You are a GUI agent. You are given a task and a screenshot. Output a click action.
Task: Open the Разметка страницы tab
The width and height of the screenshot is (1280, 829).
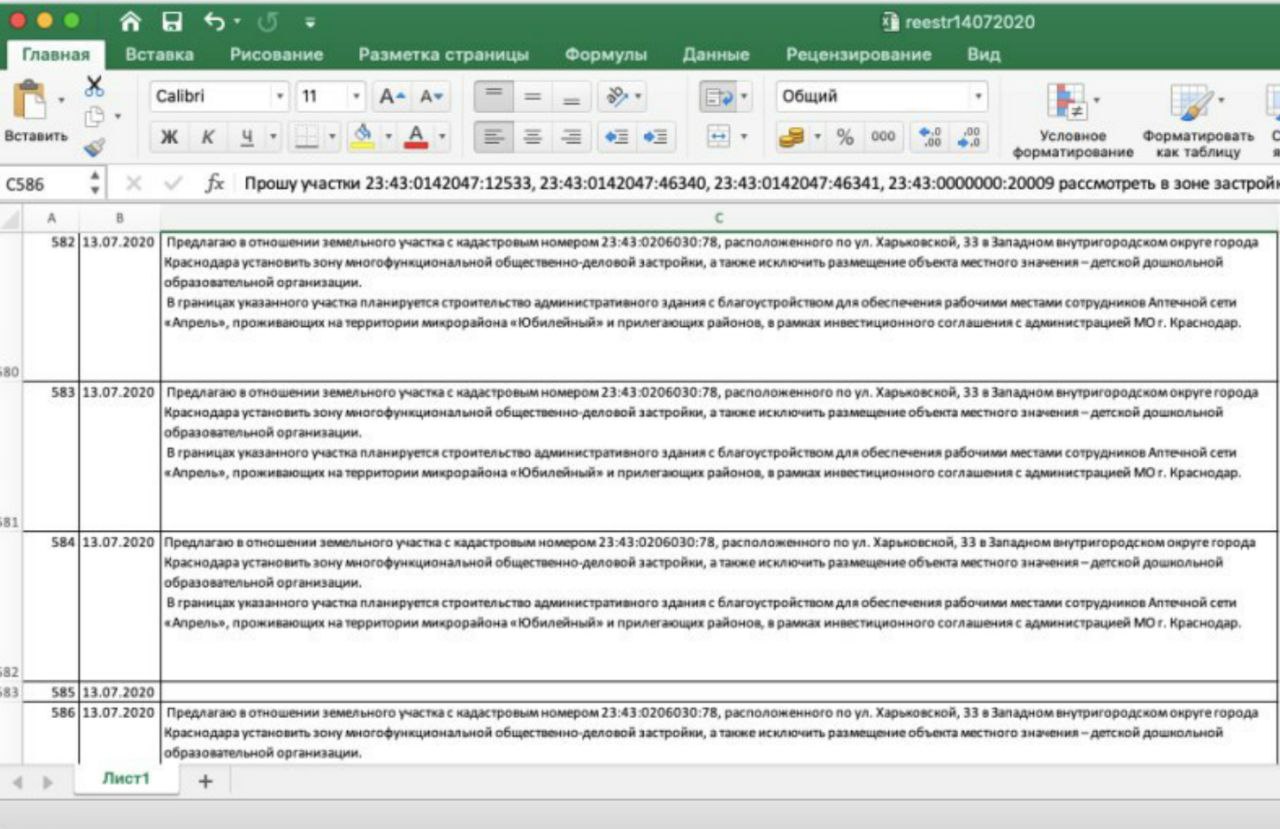coord(444,55)
